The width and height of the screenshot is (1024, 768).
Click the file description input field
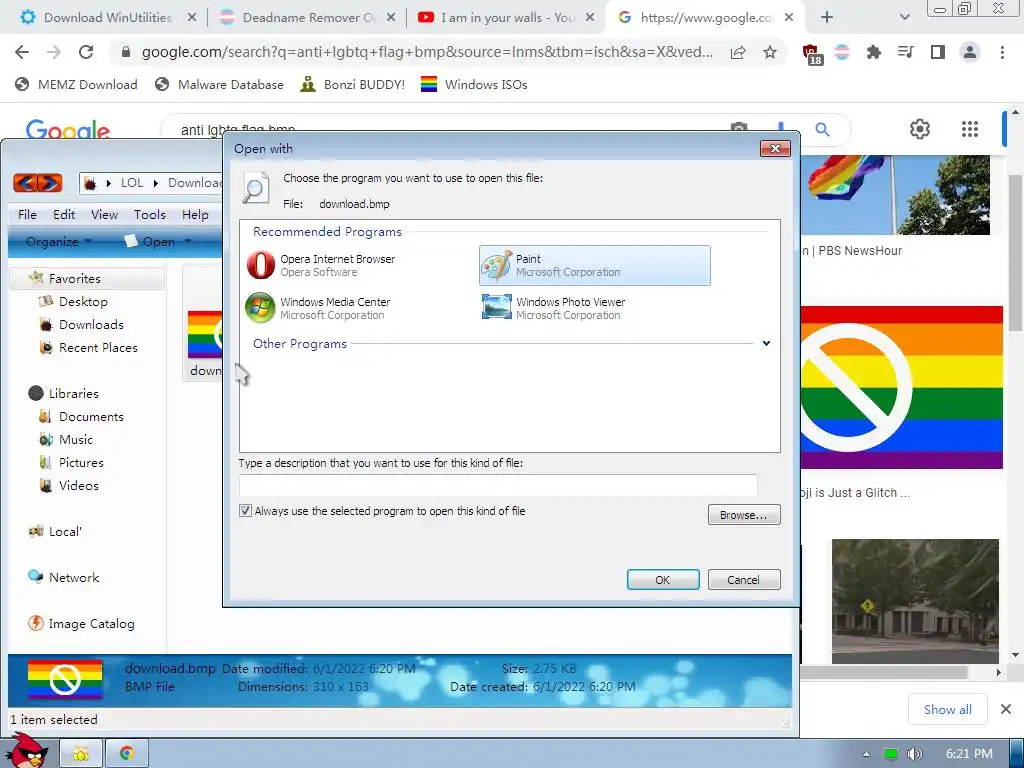(x=498, y=485)
